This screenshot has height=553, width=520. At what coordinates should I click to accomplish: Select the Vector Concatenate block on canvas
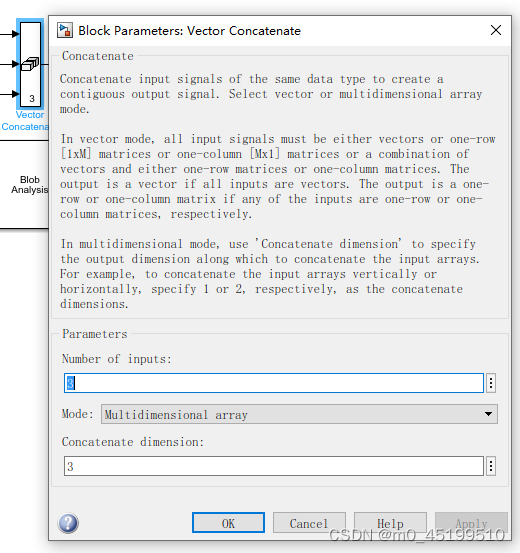(x=30, y=64)
